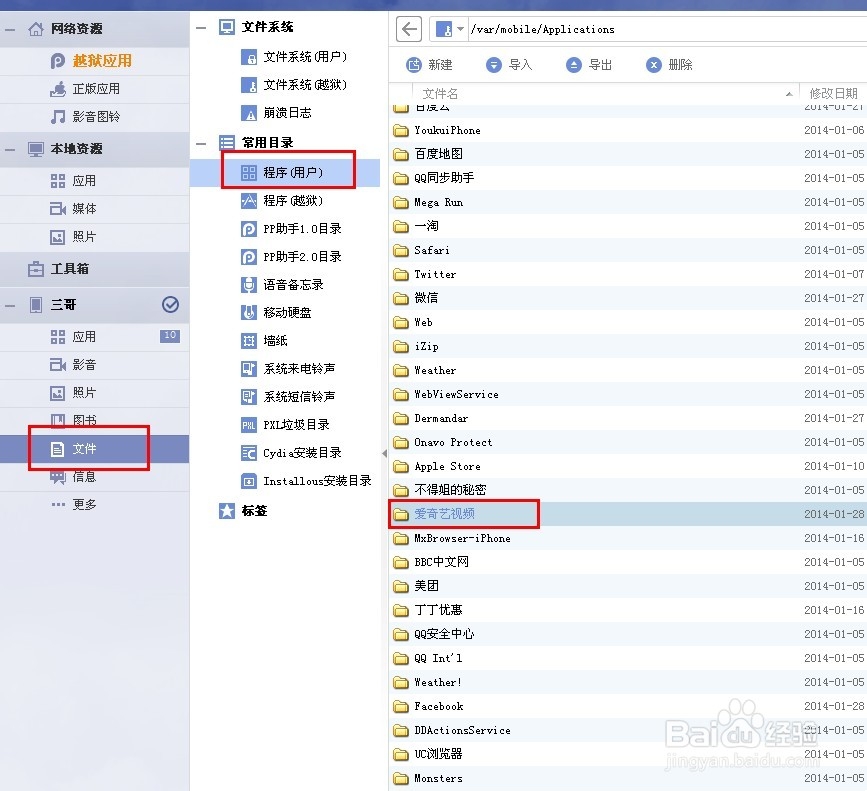Click 更多 more item
867x791 pixels.
[x=94, y=505]
